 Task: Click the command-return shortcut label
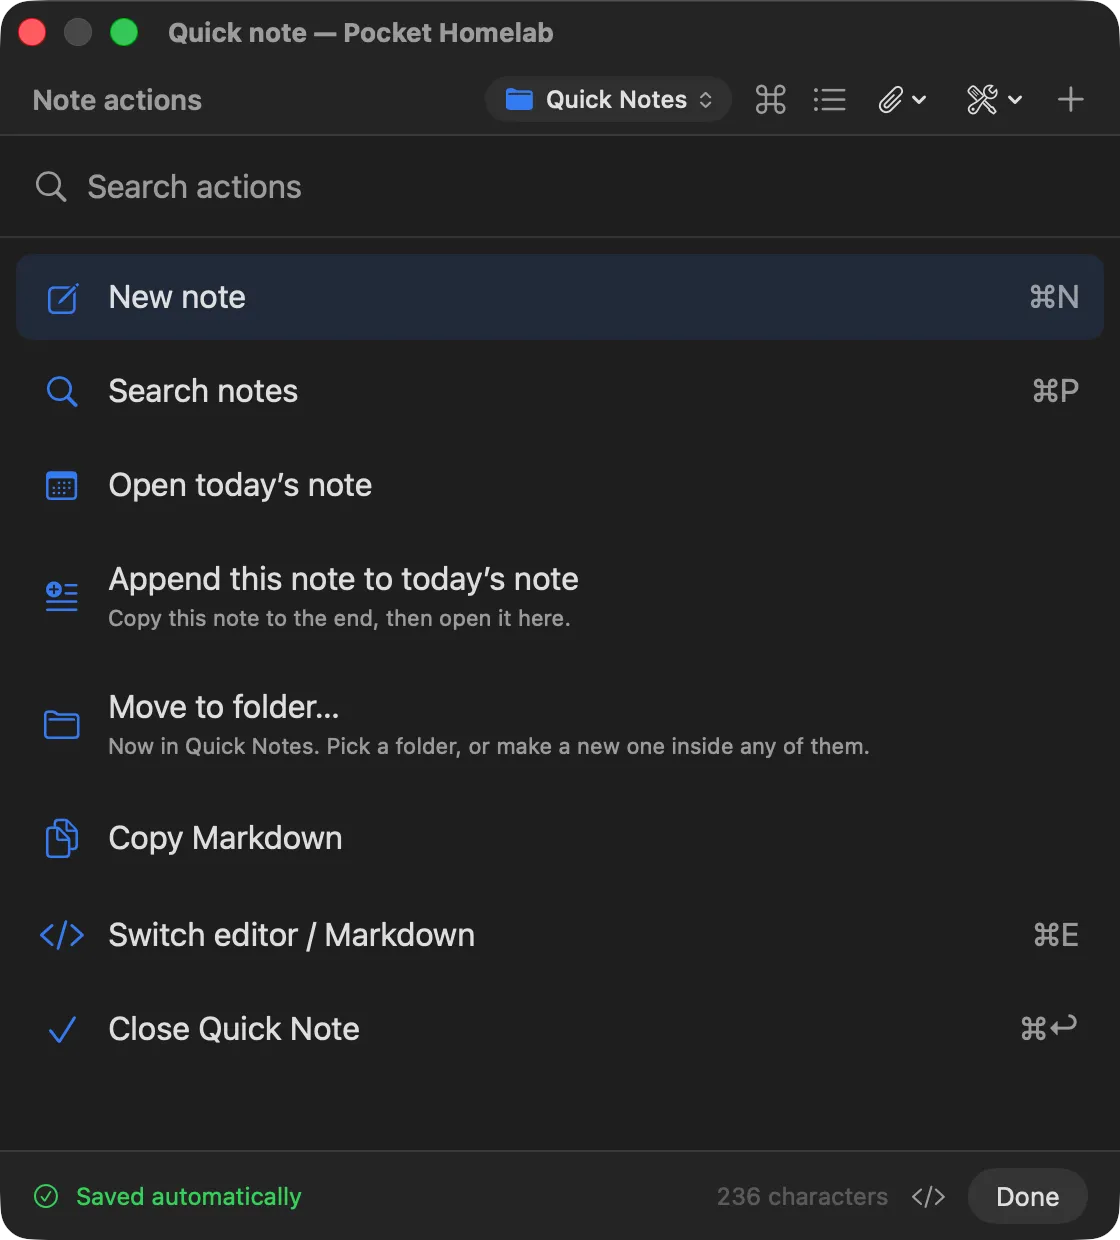pyautogui.click(x=1049, y=1027)
